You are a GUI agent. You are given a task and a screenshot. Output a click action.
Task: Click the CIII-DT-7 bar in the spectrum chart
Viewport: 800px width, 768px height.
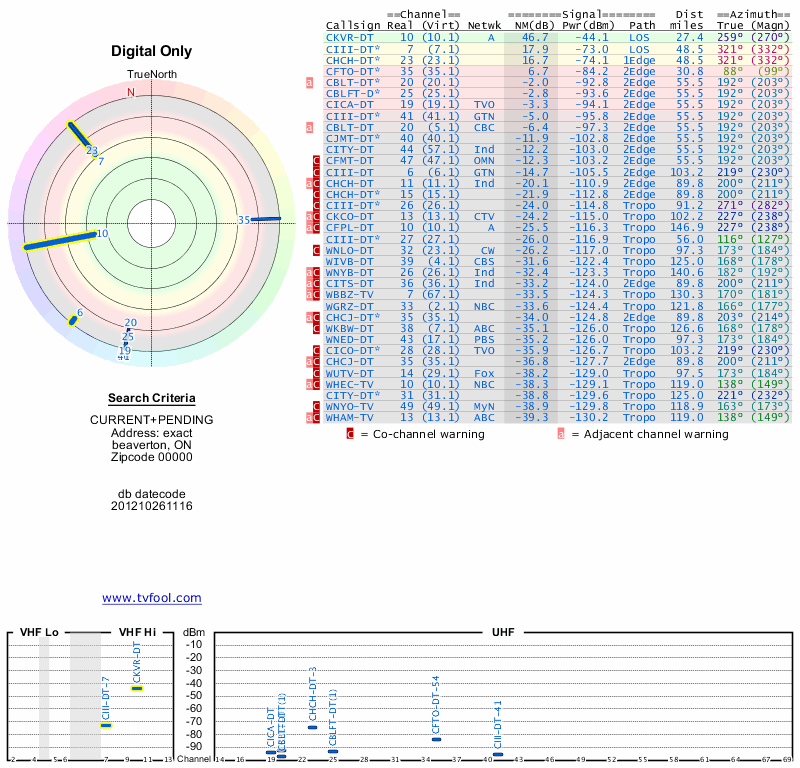click(x=106, y=725)
